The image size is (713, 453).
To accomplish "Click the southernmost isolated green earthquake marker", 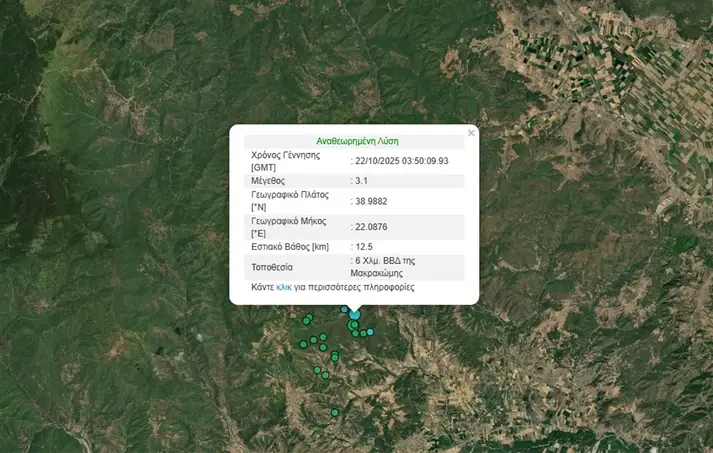I will (336, 413).
